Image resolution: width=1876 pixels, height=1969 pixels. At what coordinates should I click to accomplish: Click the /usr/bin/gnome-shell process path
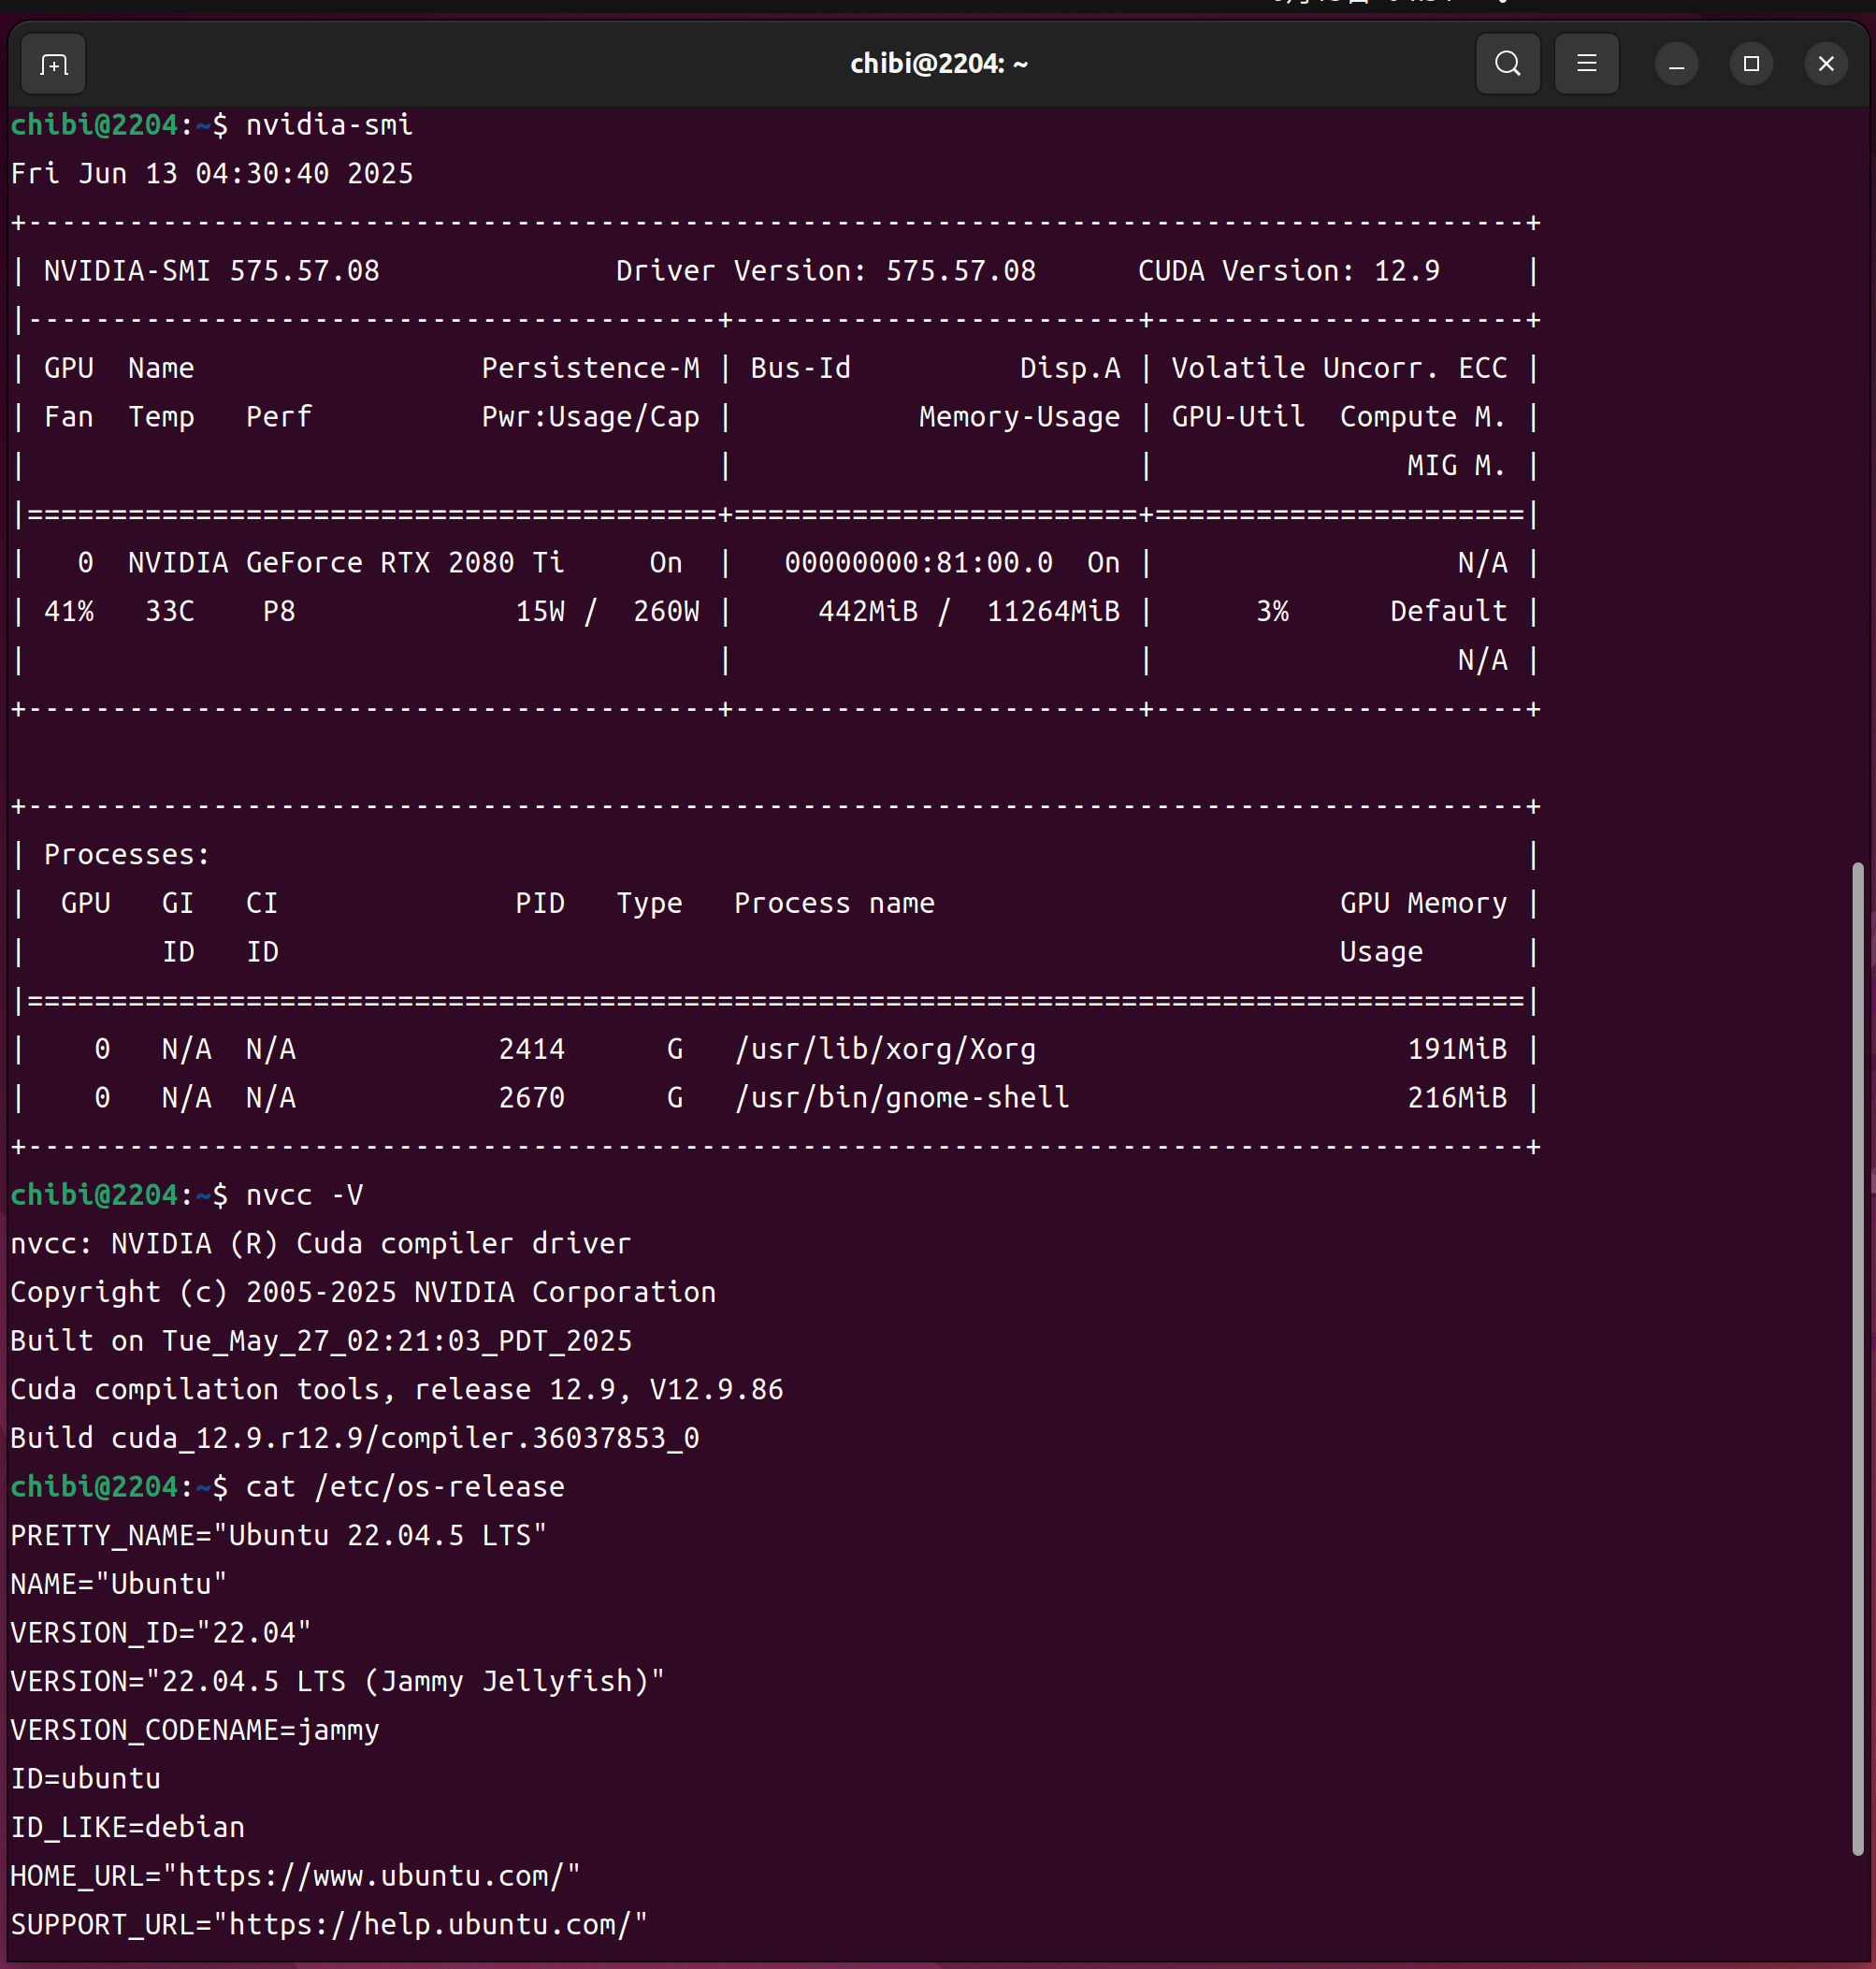pyautogui.click(x=902, y=1098)
